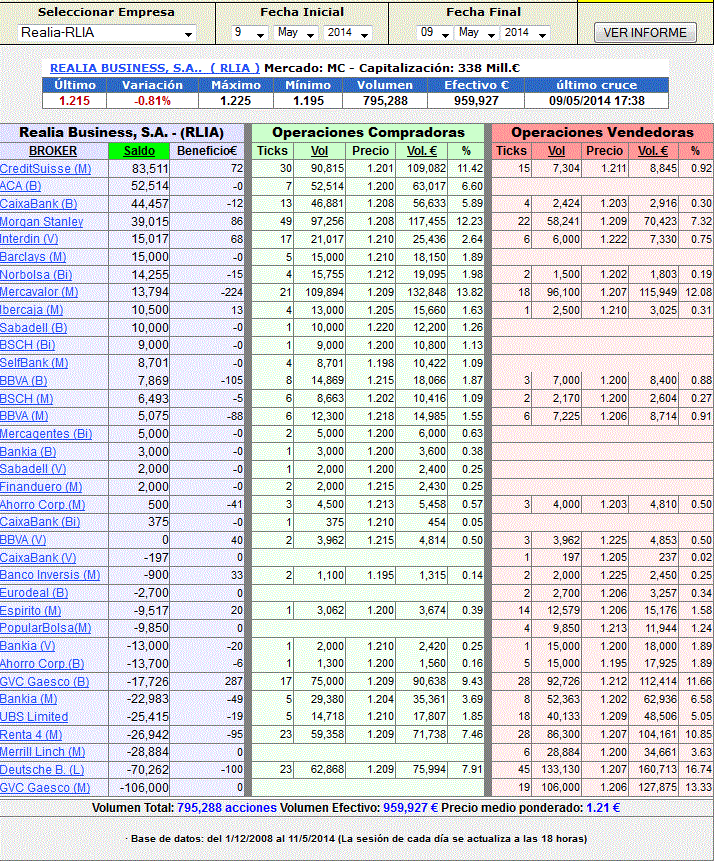
Task: Open Barclays (M) broker link
Action: pos(33,257)
